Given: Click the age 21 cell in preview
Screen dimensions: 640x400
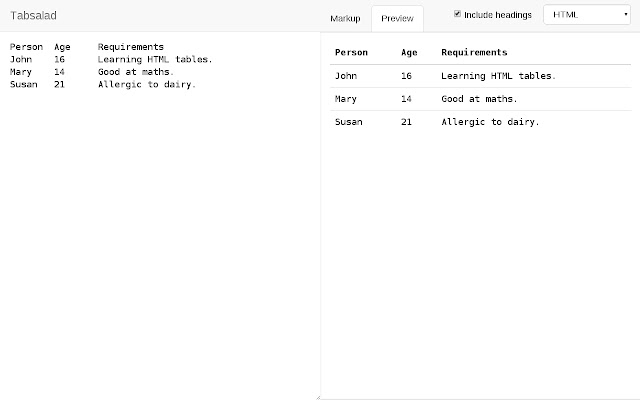Looking at the screenshot, I should point(406,122).
